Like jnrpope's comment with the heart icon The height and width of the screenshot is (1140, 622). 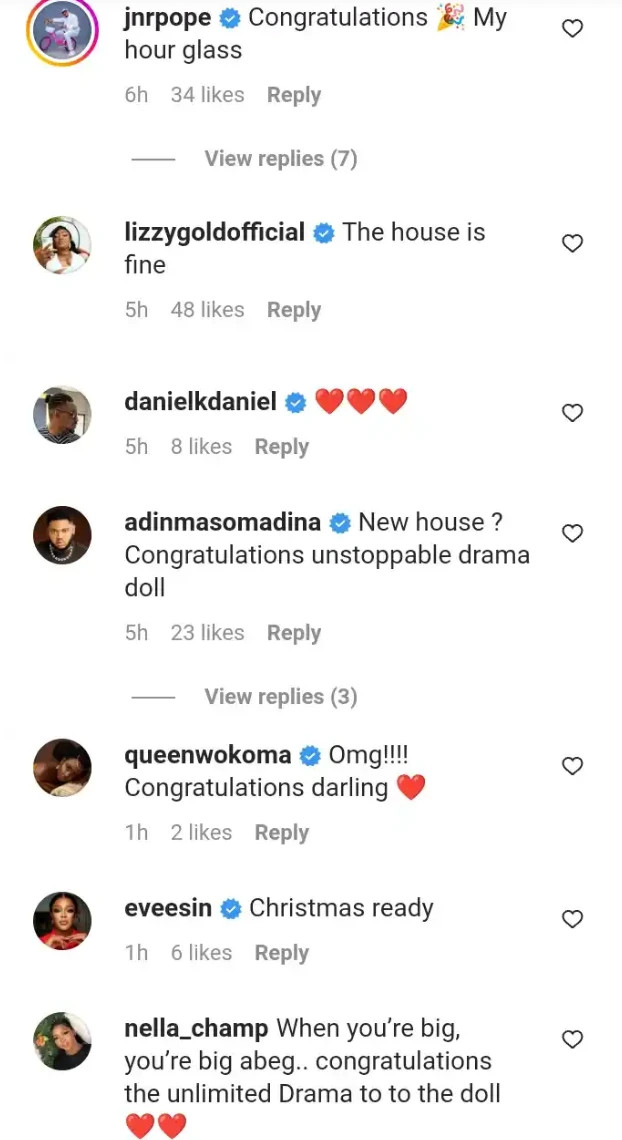tap(573, 28)
